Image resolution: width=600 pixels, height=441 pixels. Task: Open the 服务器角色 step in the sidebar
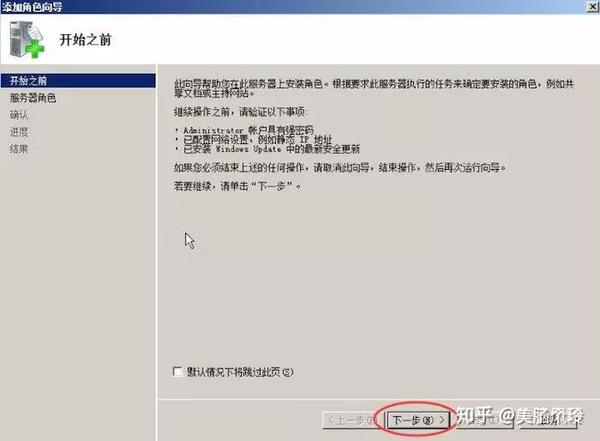point(33,98)
